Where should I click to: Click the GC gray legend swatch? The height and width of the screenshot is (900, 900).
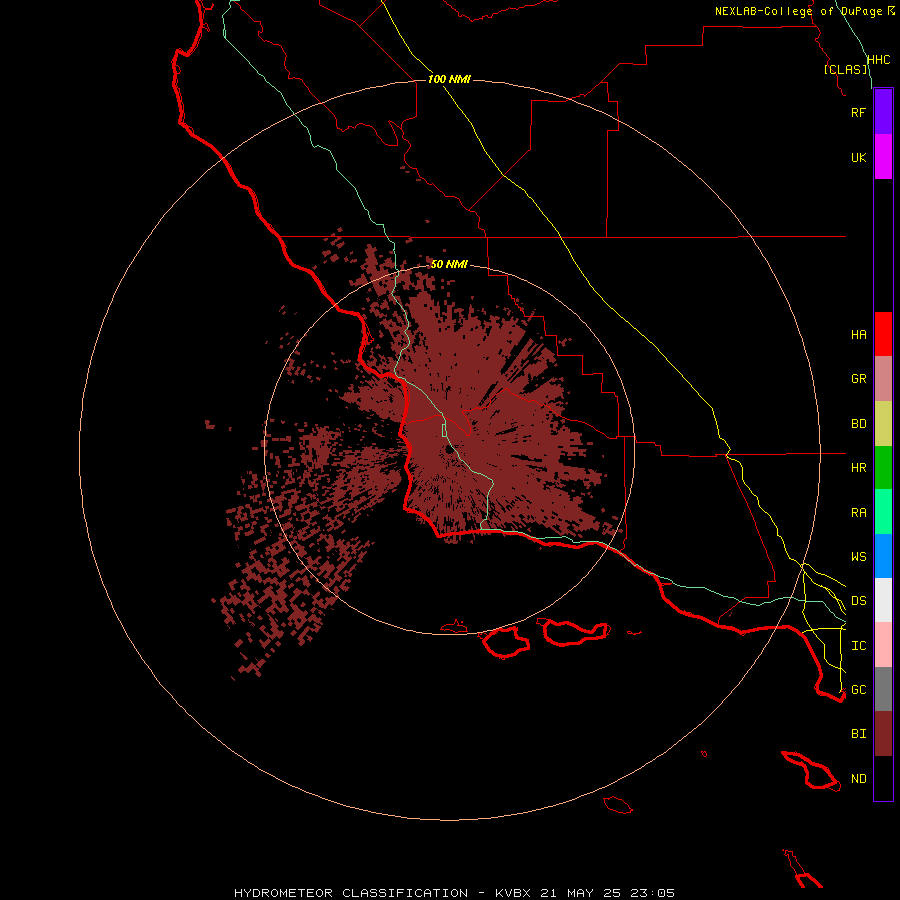pos(883,689)
